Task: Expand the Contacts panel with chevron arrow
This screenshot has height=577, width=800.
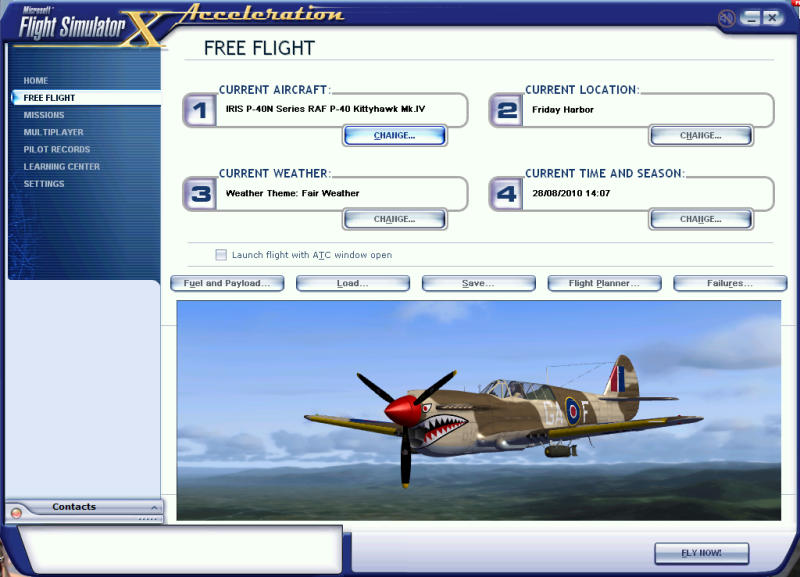Action: click(153, 507)
